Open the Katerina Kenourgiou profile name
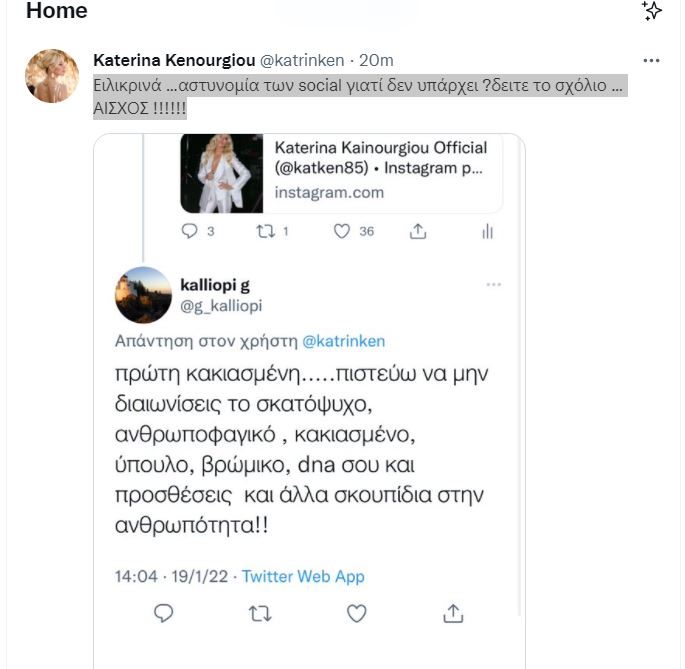Screen dimensions: 685x669 click(x=174, y=60)
